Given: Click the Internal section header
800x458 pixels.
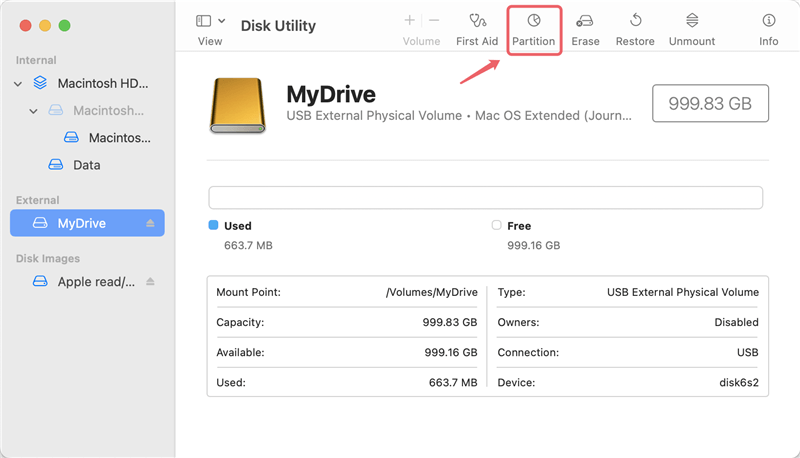Looking at the screenshot, I should point(36,60).
